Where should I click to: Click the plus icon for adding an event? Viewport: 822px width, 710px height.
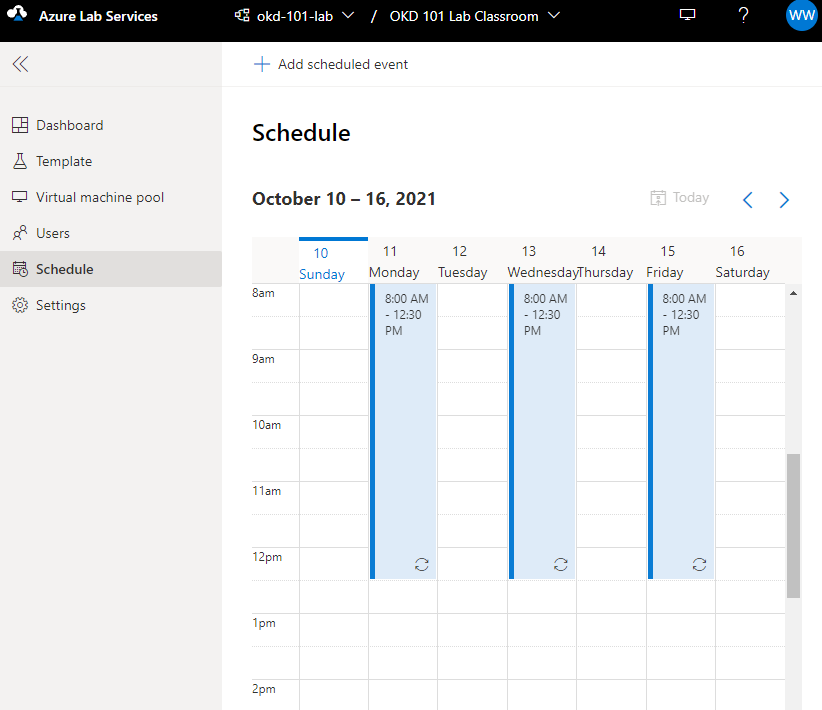[x=262, y=64]
